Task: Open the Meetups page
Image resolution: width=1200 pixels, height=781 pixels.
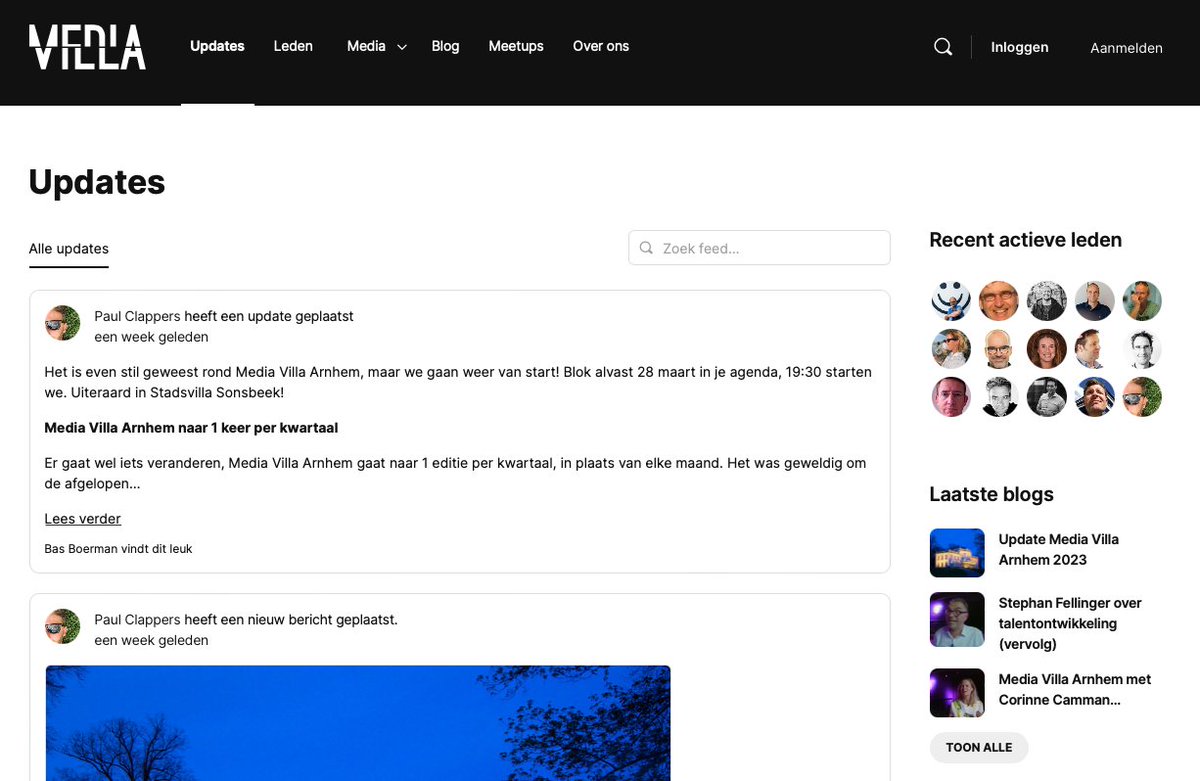Action: click(x=516, y=46)
